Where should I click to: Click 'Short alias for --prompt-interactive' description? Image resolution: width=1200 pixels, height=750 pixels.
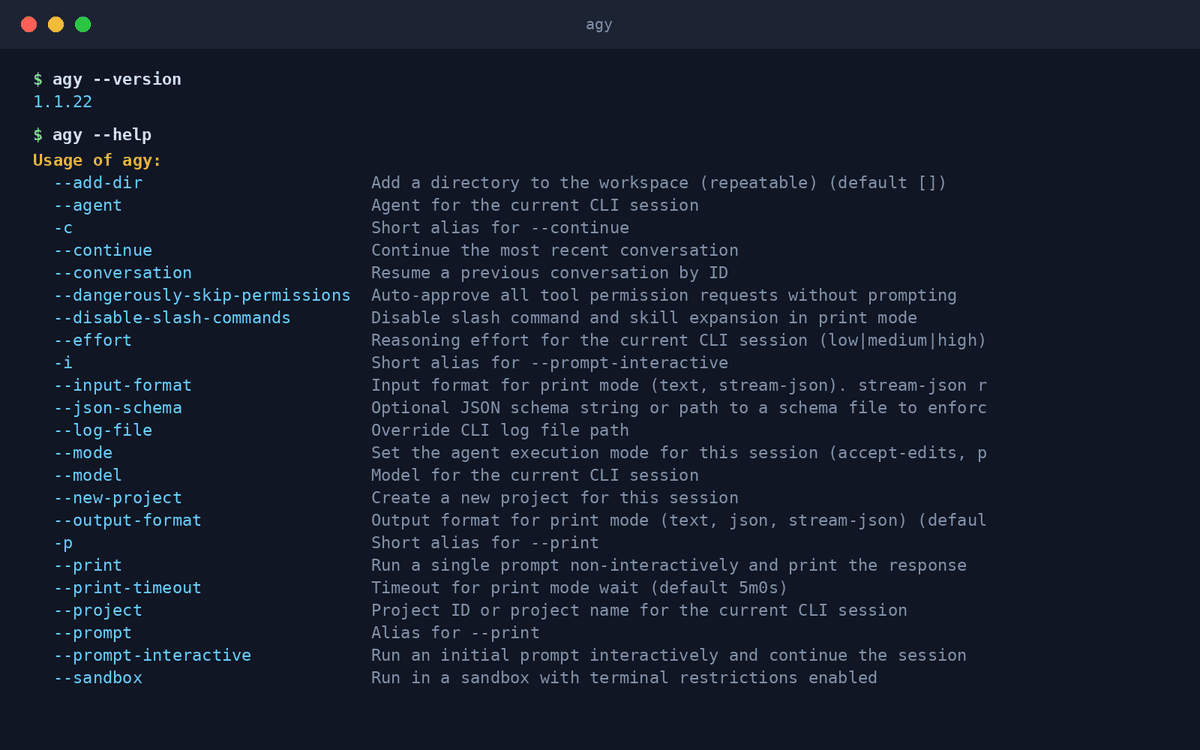(x=550, y=363)
